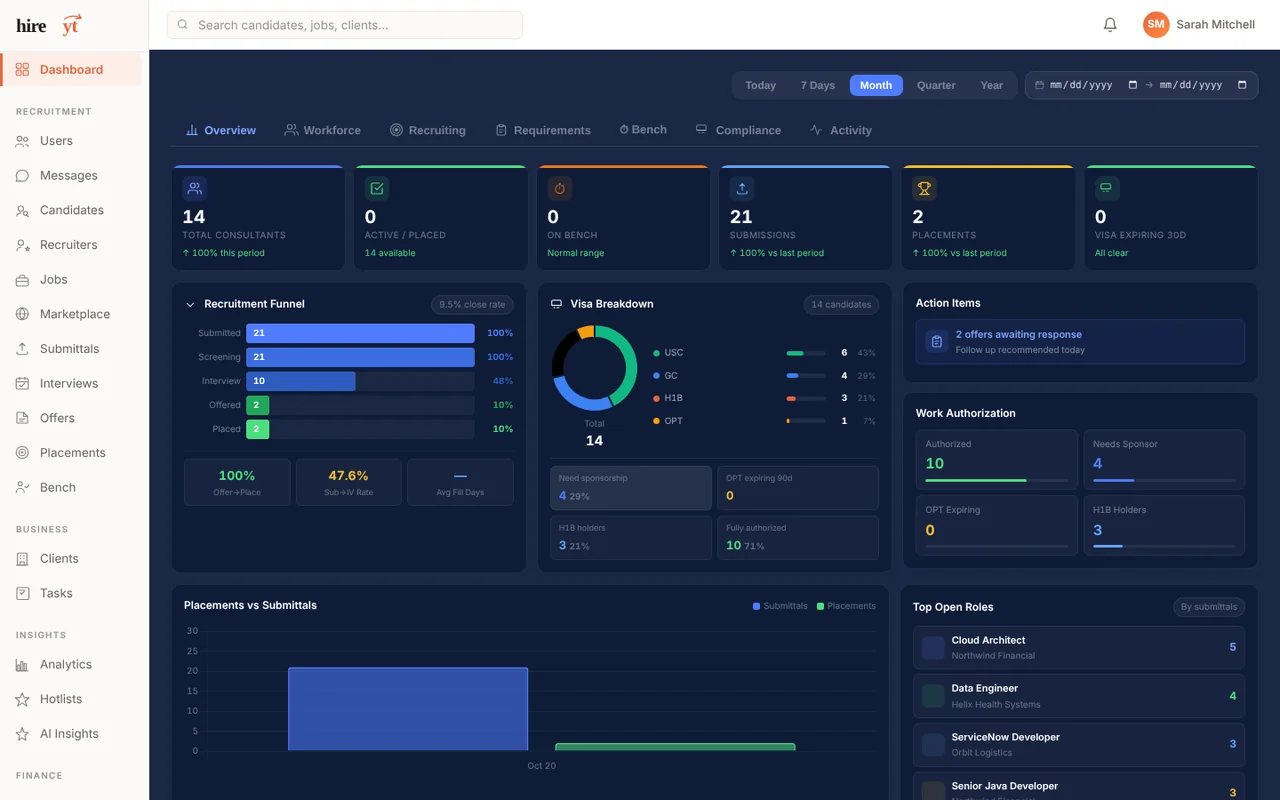Switch to the Workforce tab
Viewport: 1280px width, 800px height.
coord(323,130)
